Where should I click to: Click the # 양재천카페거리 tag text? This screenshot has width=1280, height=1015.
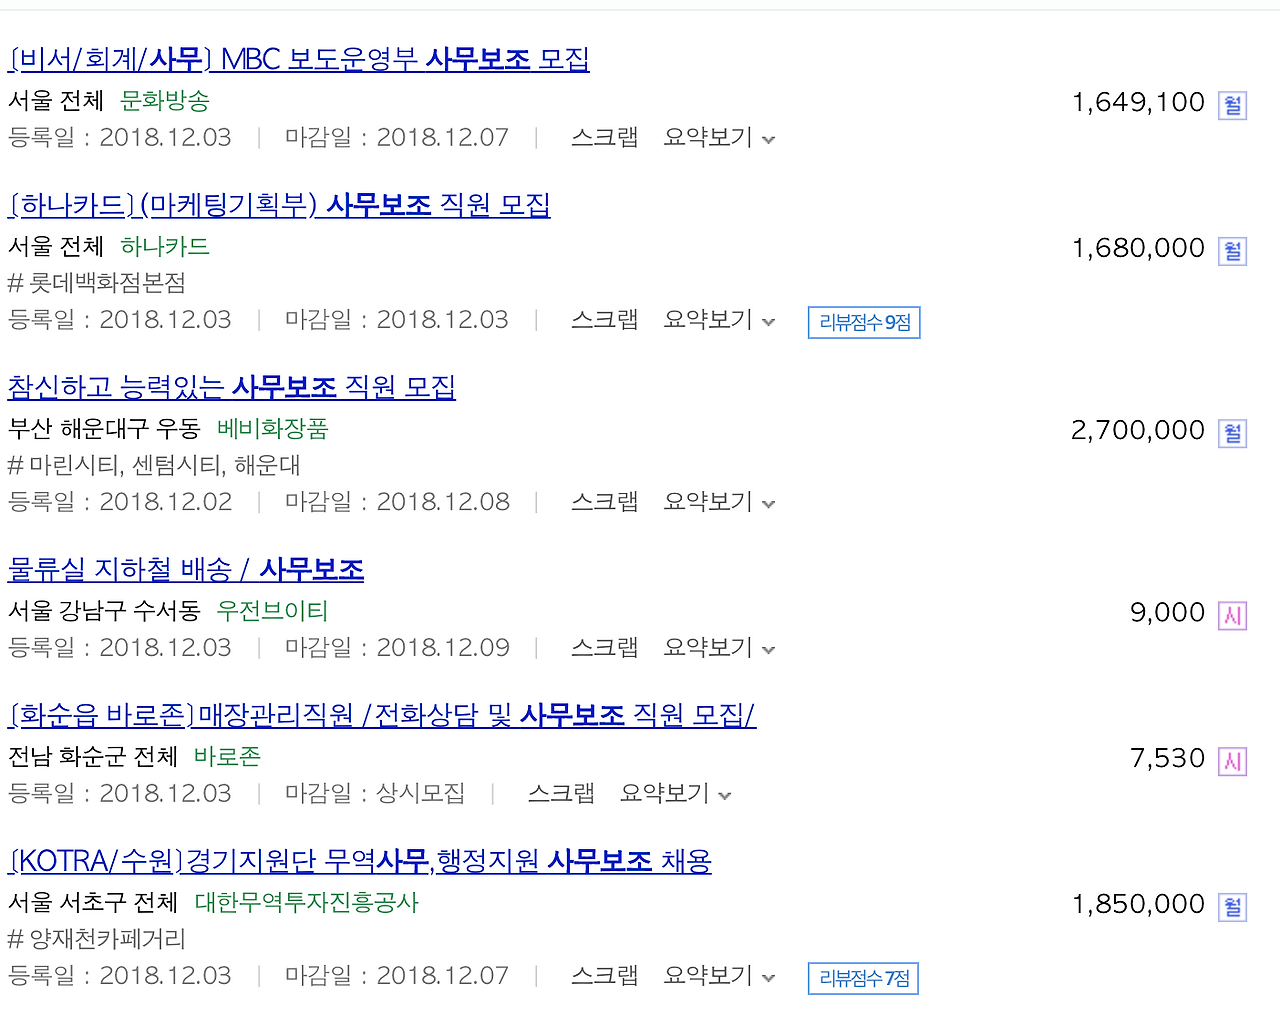97,939
